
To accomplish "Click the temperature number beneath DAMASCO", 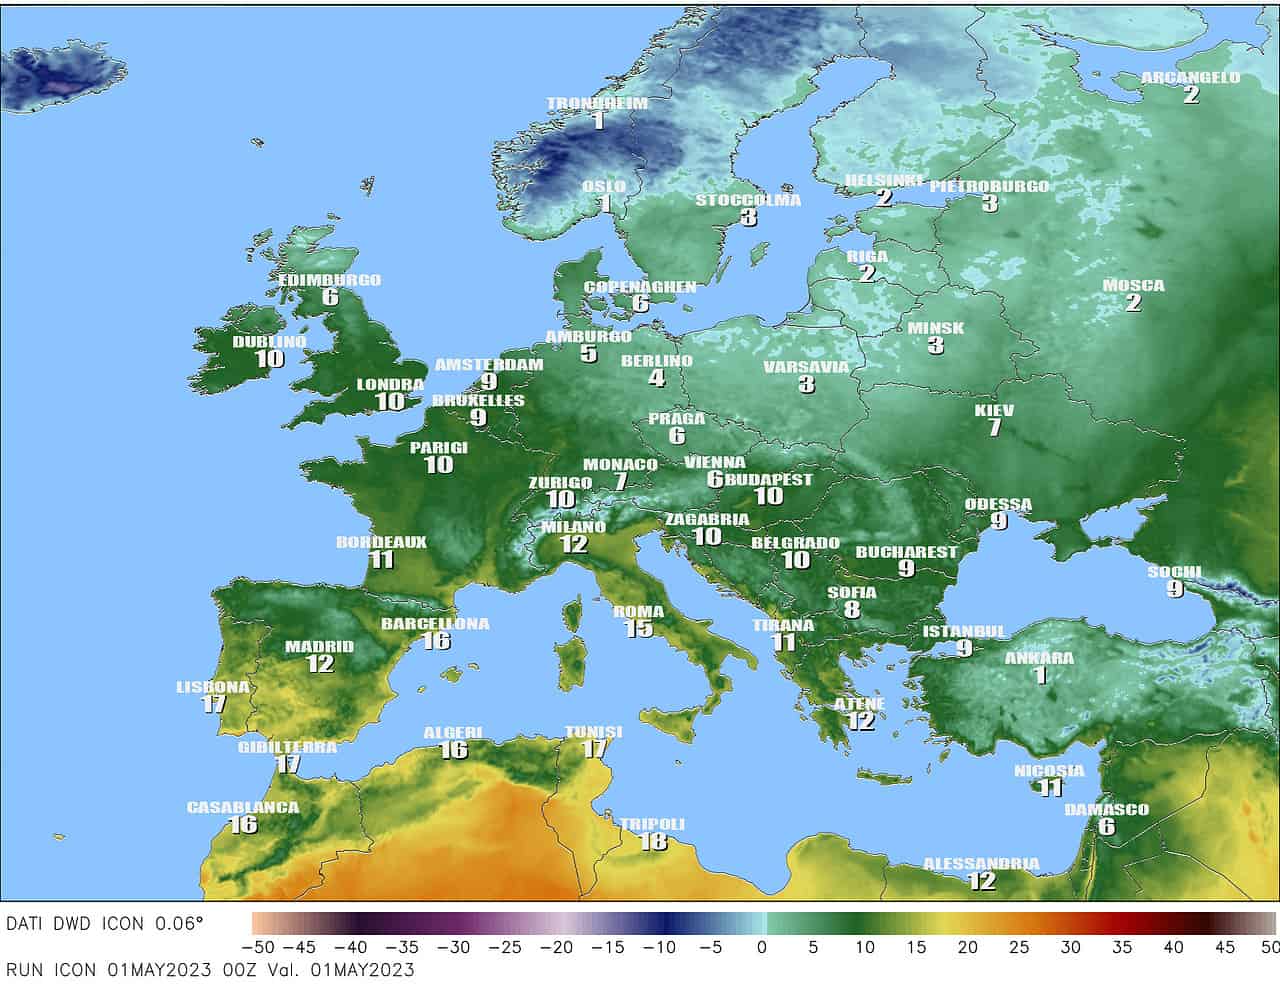I will (1105, 826).
